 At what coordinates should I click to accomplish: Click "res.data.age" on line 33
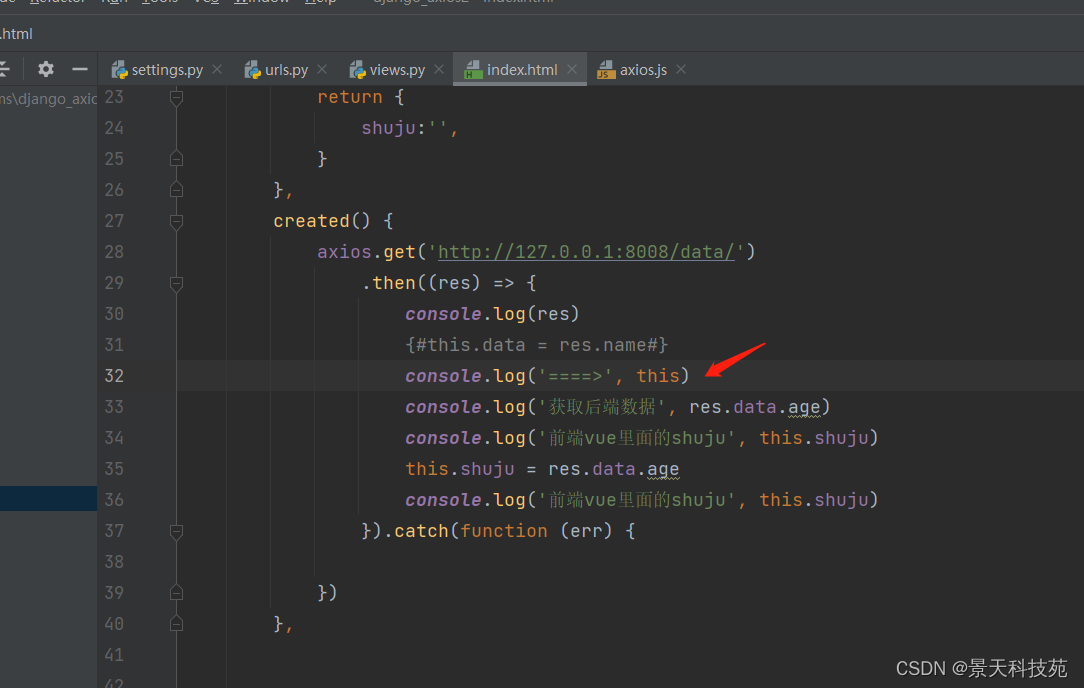(754, 407)
